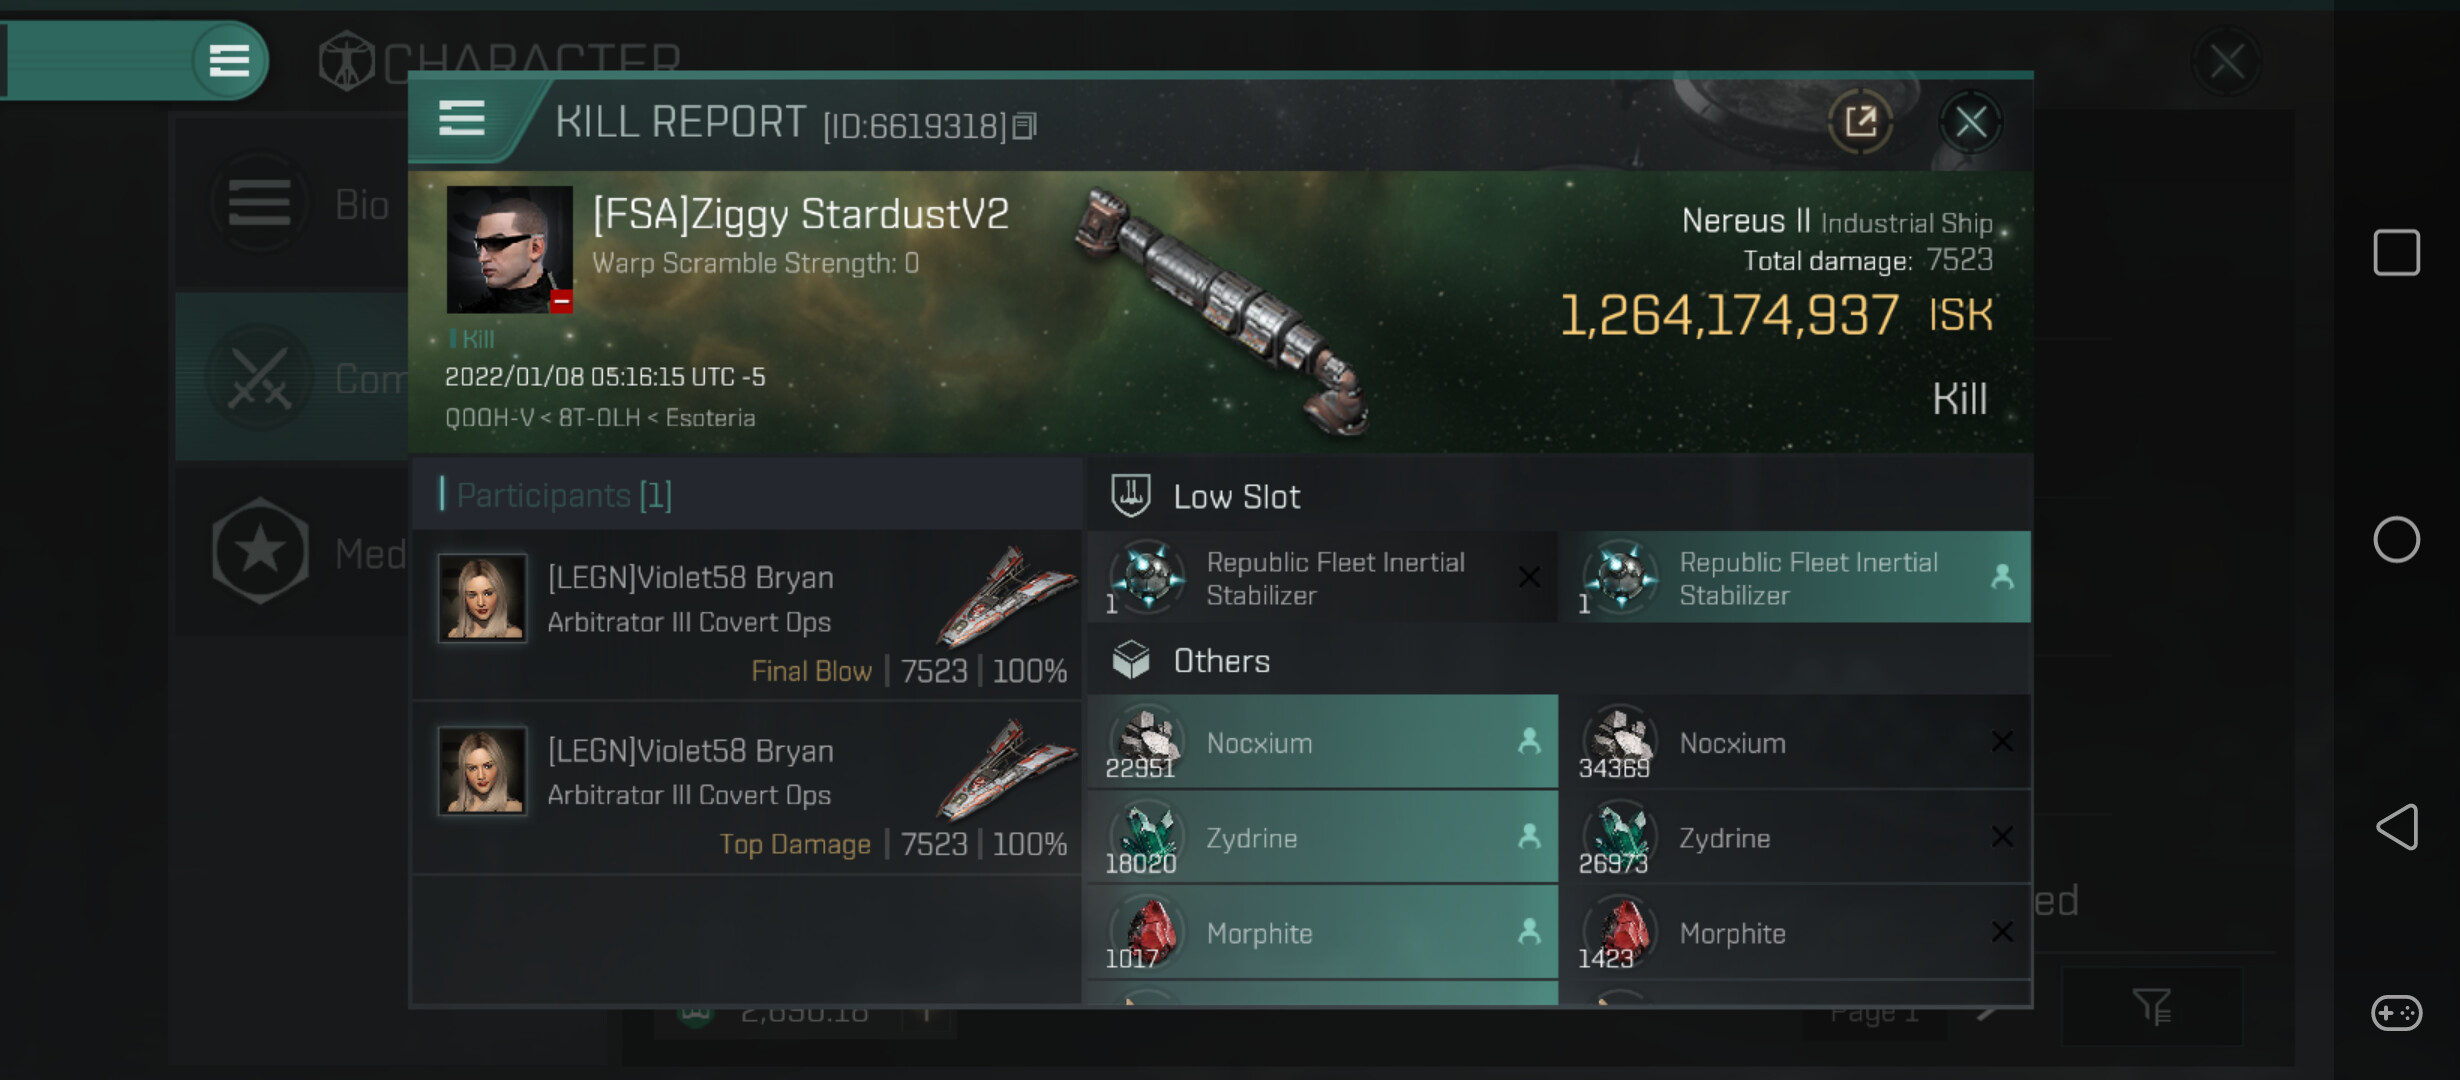The image size is (2460, 1080).
Task: Select the destroyed Nocxium stack of 34369
Action: tap(1794, 743)
